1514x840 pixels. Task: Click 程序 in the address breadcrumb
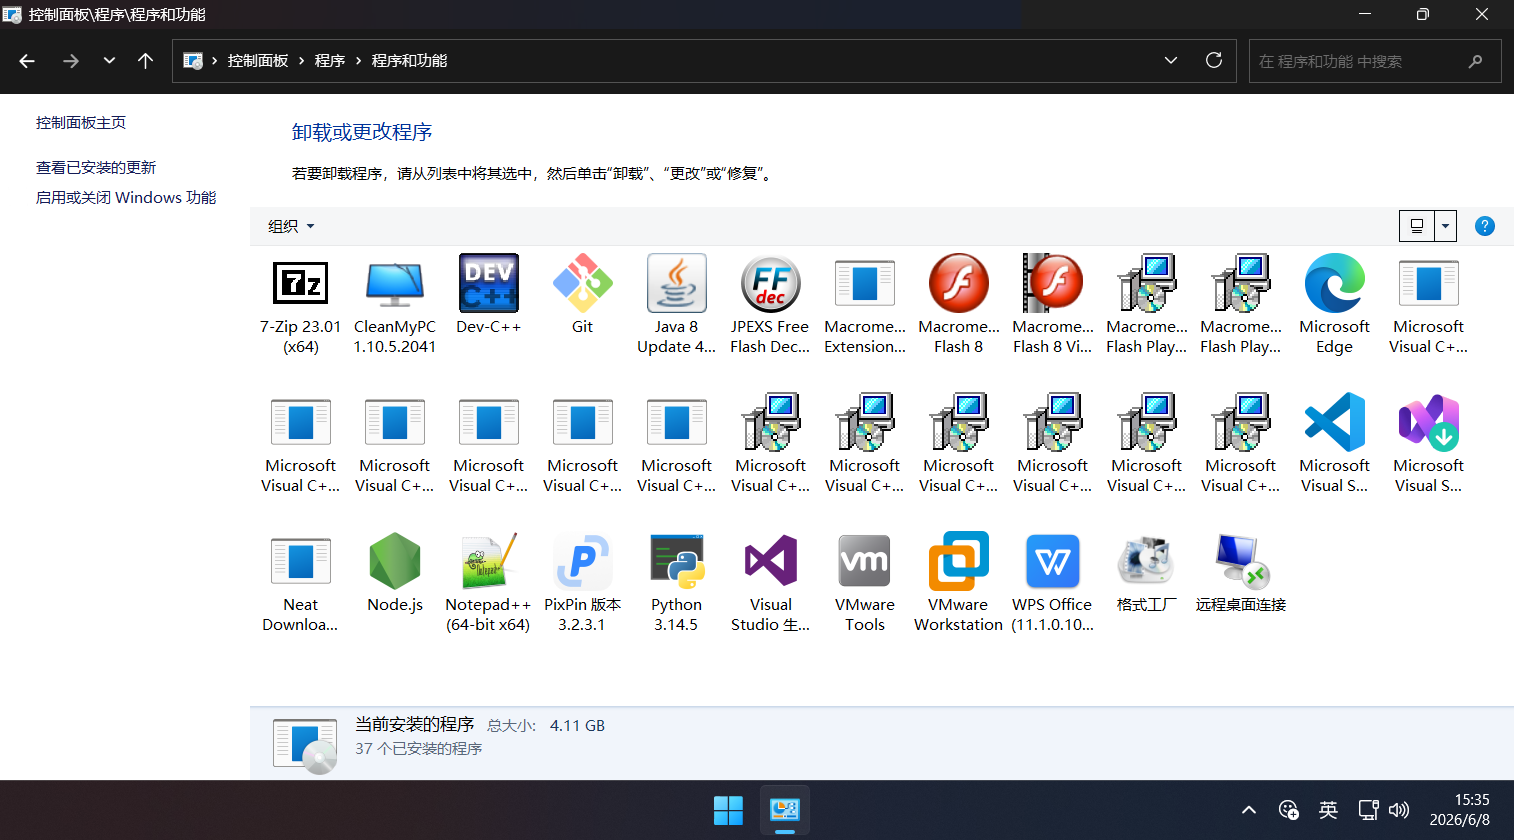tap(330, 61)
